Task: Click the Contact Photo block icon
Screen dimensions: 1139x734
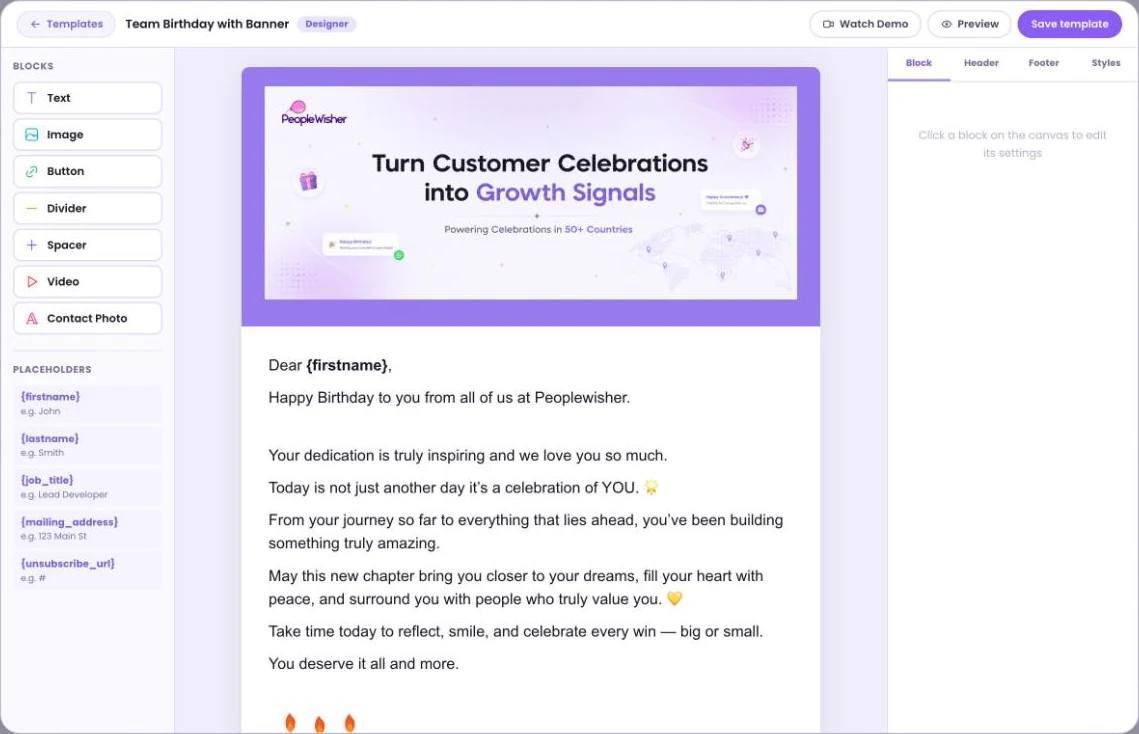Action: click(31, 318)
